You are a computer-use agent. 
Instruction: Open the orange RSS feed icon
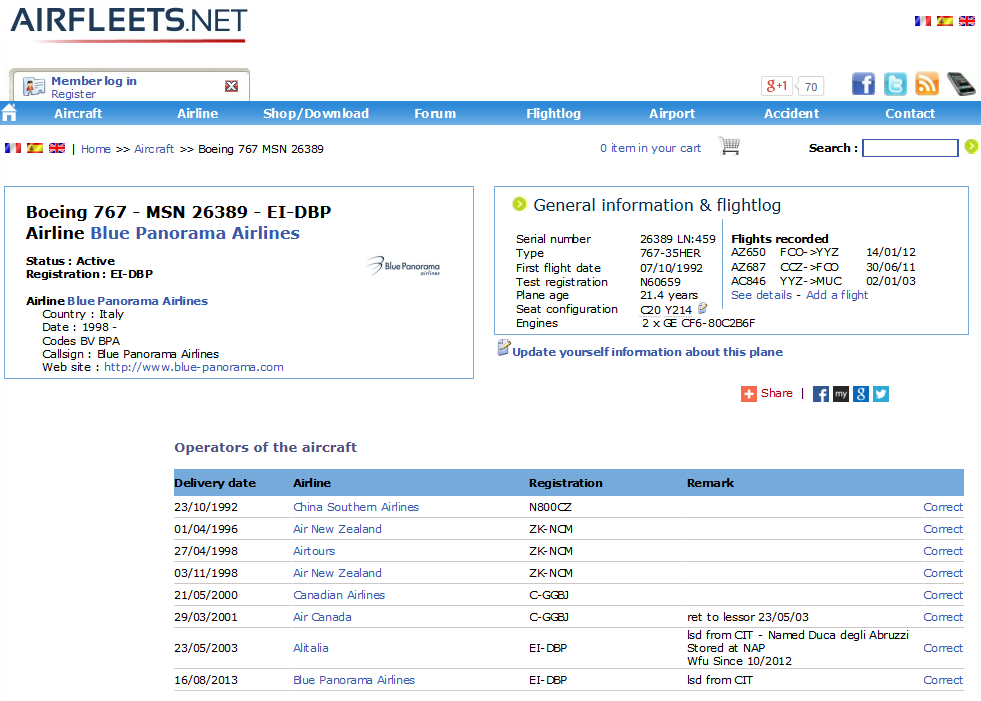pyautogui.click(x=927, y=84)
